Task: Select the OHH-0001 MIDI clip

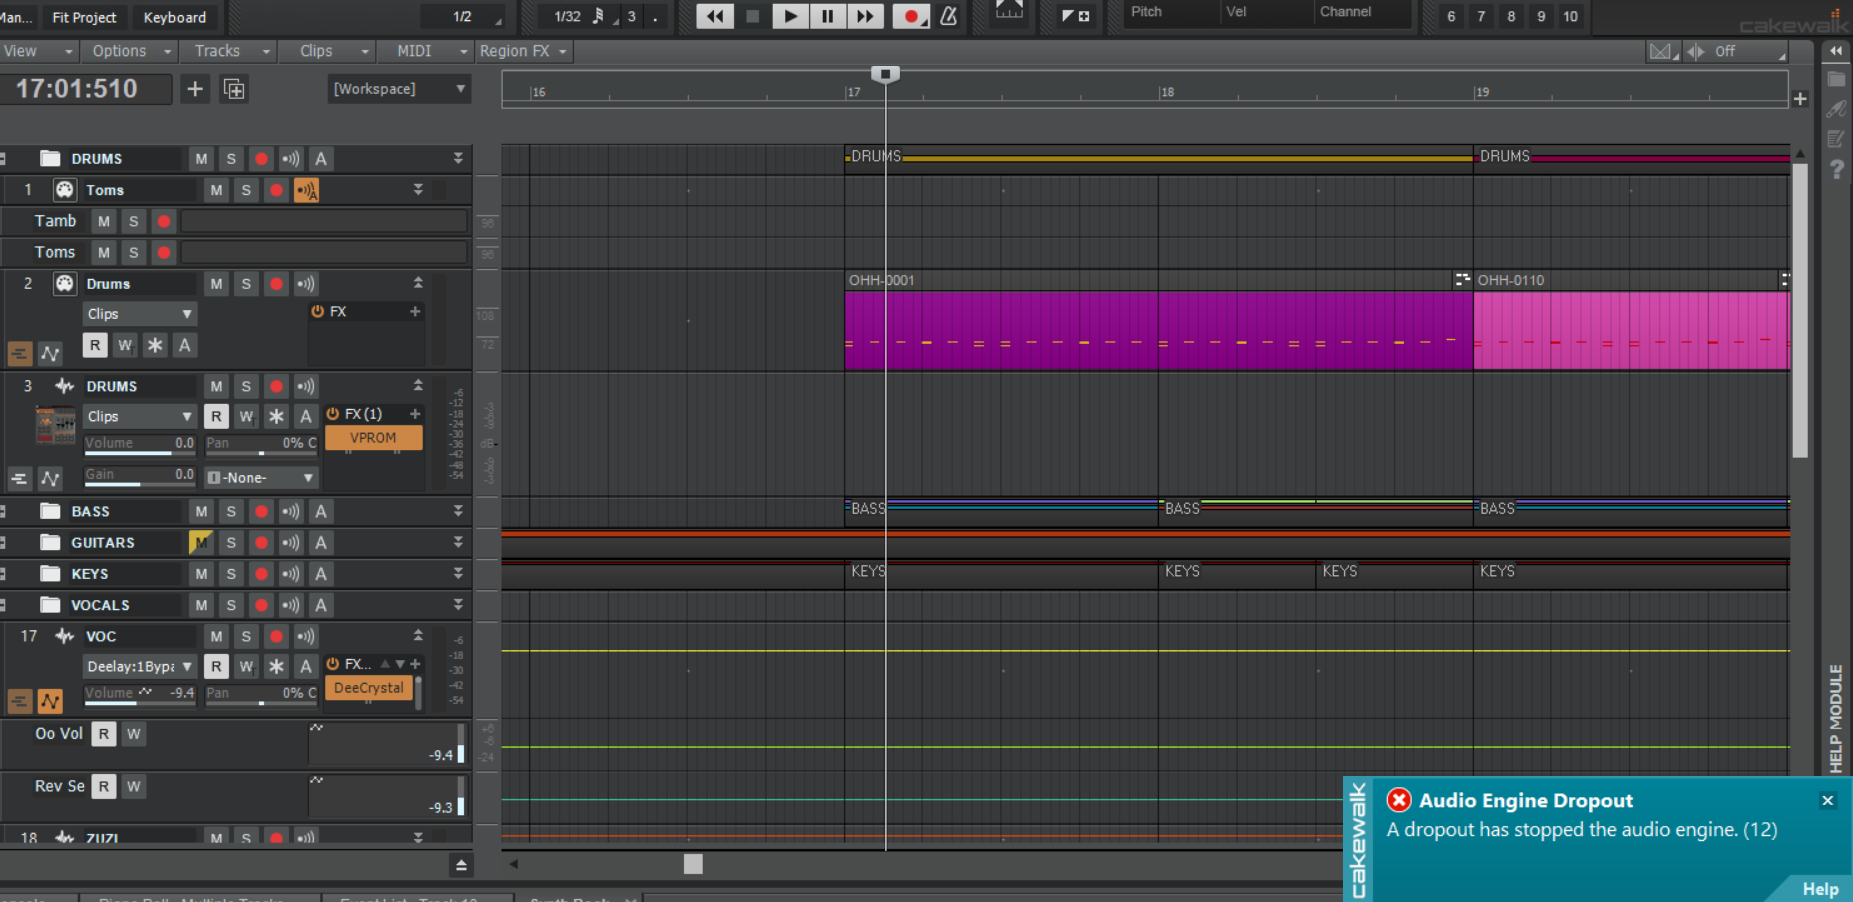Action: [x=1158, y=320]
